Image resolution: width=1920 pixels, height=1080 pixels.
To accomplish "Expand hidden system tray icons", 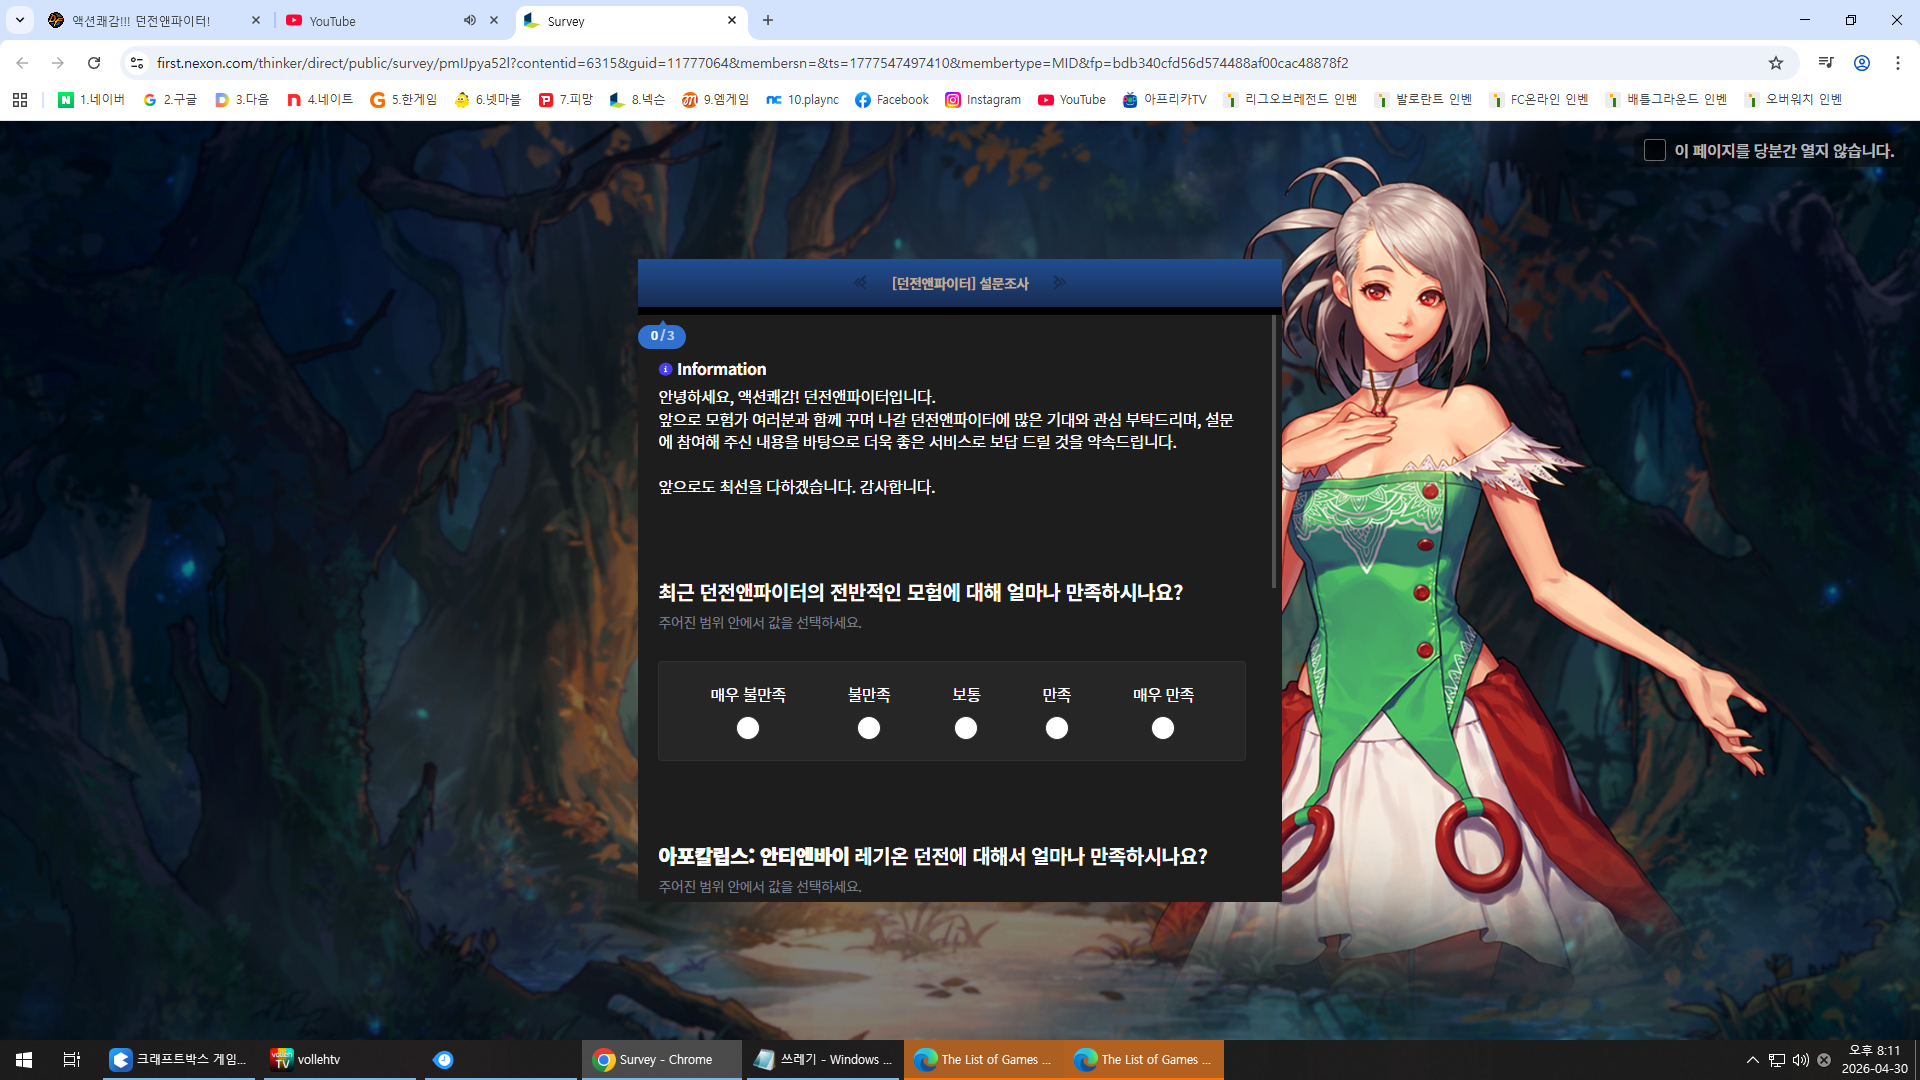I will coord(1752,1060).
